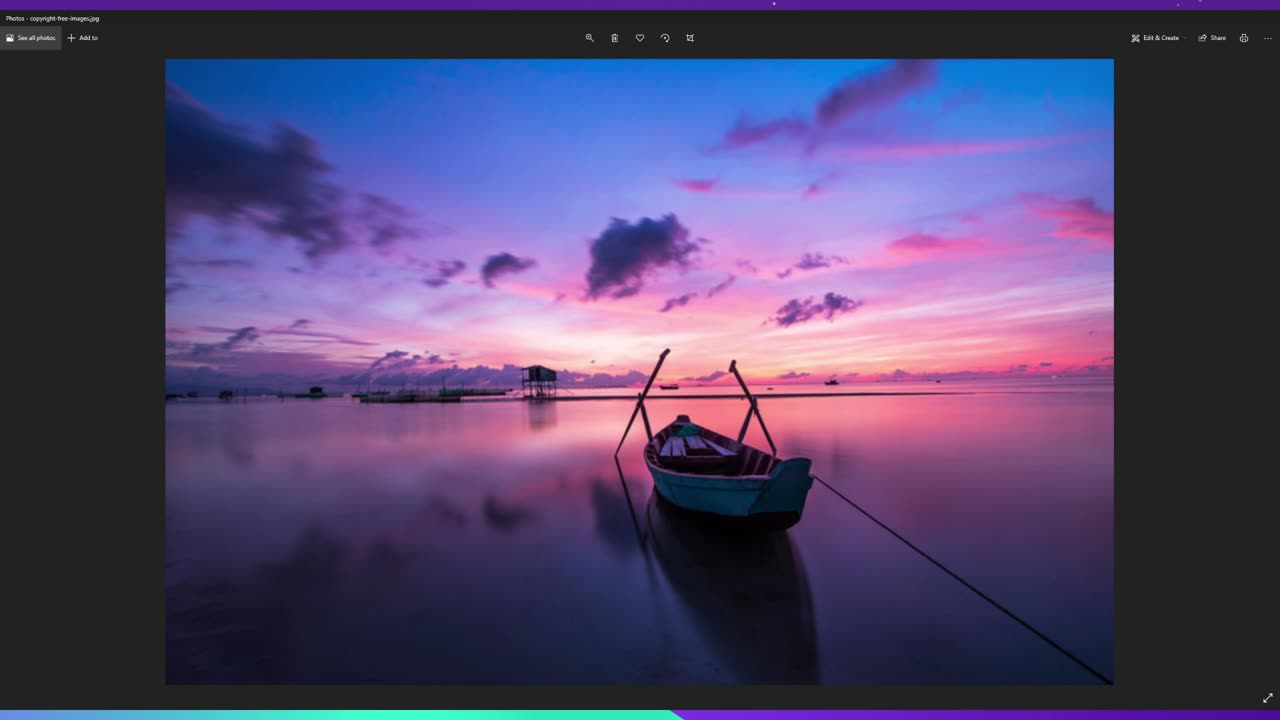Viewport: 1280px width, 720px height.
Task: Click the Share button
Action: (x=1212, y=38)
